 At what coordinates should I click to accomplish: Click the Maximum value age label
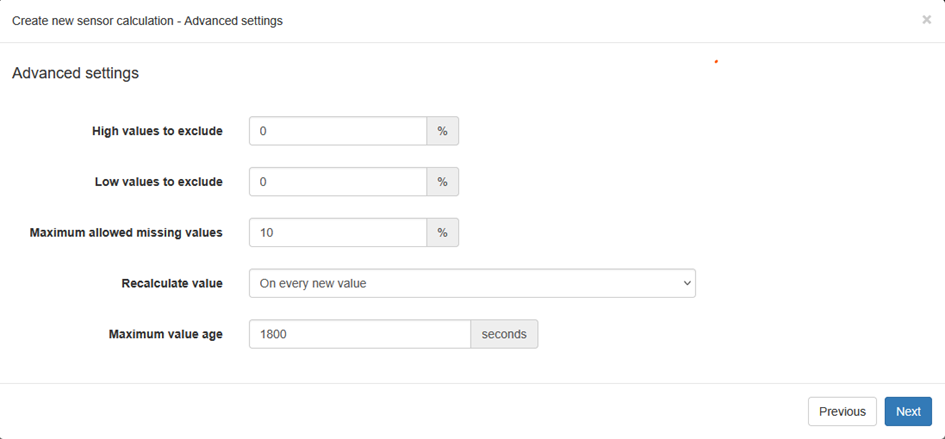click(165, 334)
